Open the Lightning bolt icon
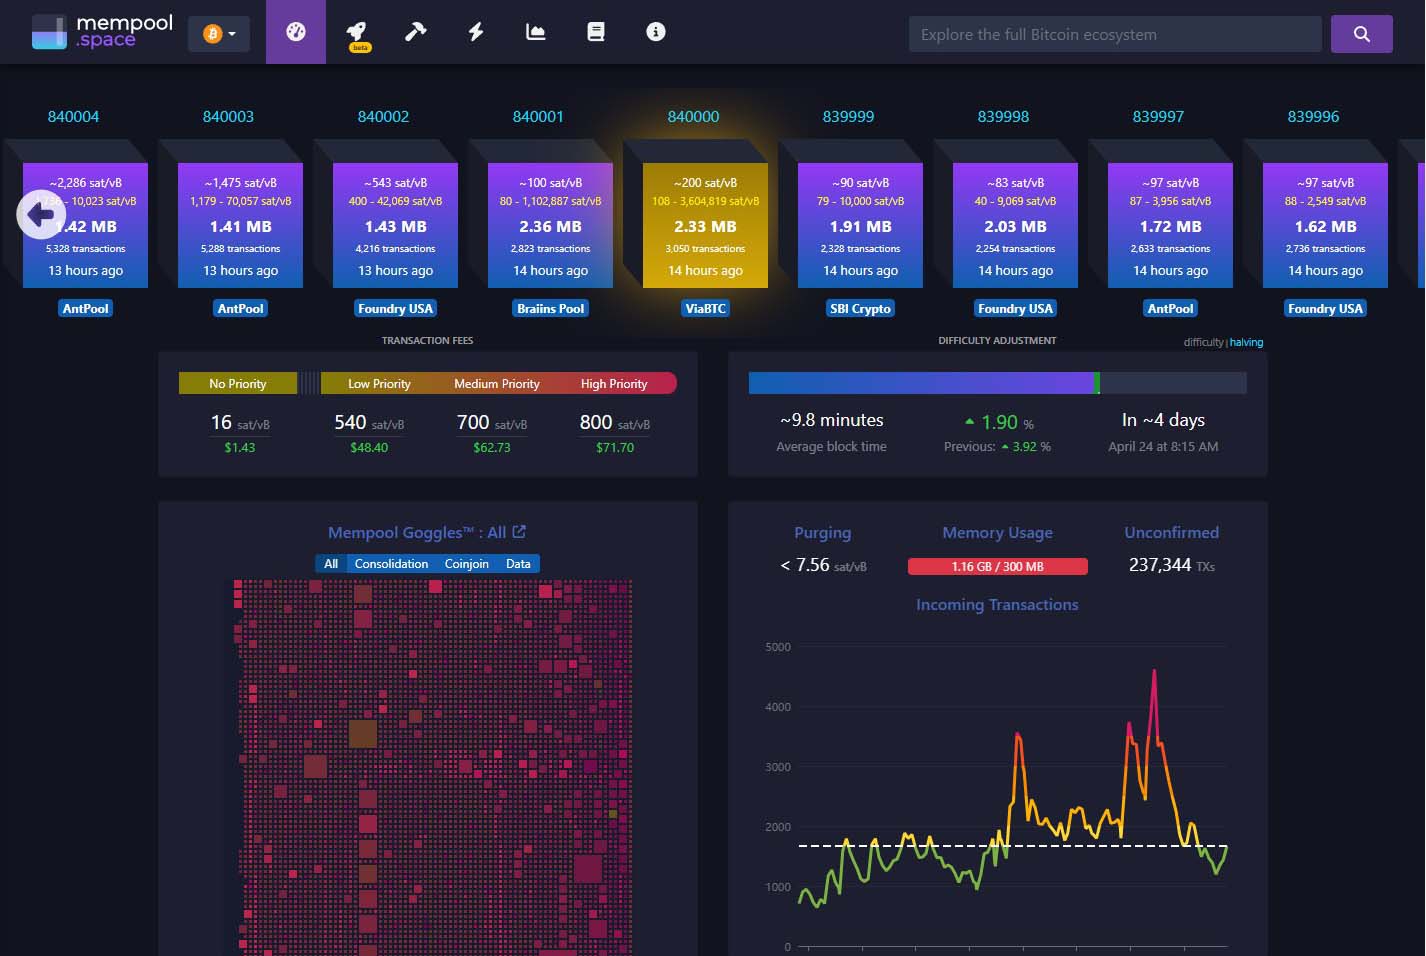 [476, 32]
